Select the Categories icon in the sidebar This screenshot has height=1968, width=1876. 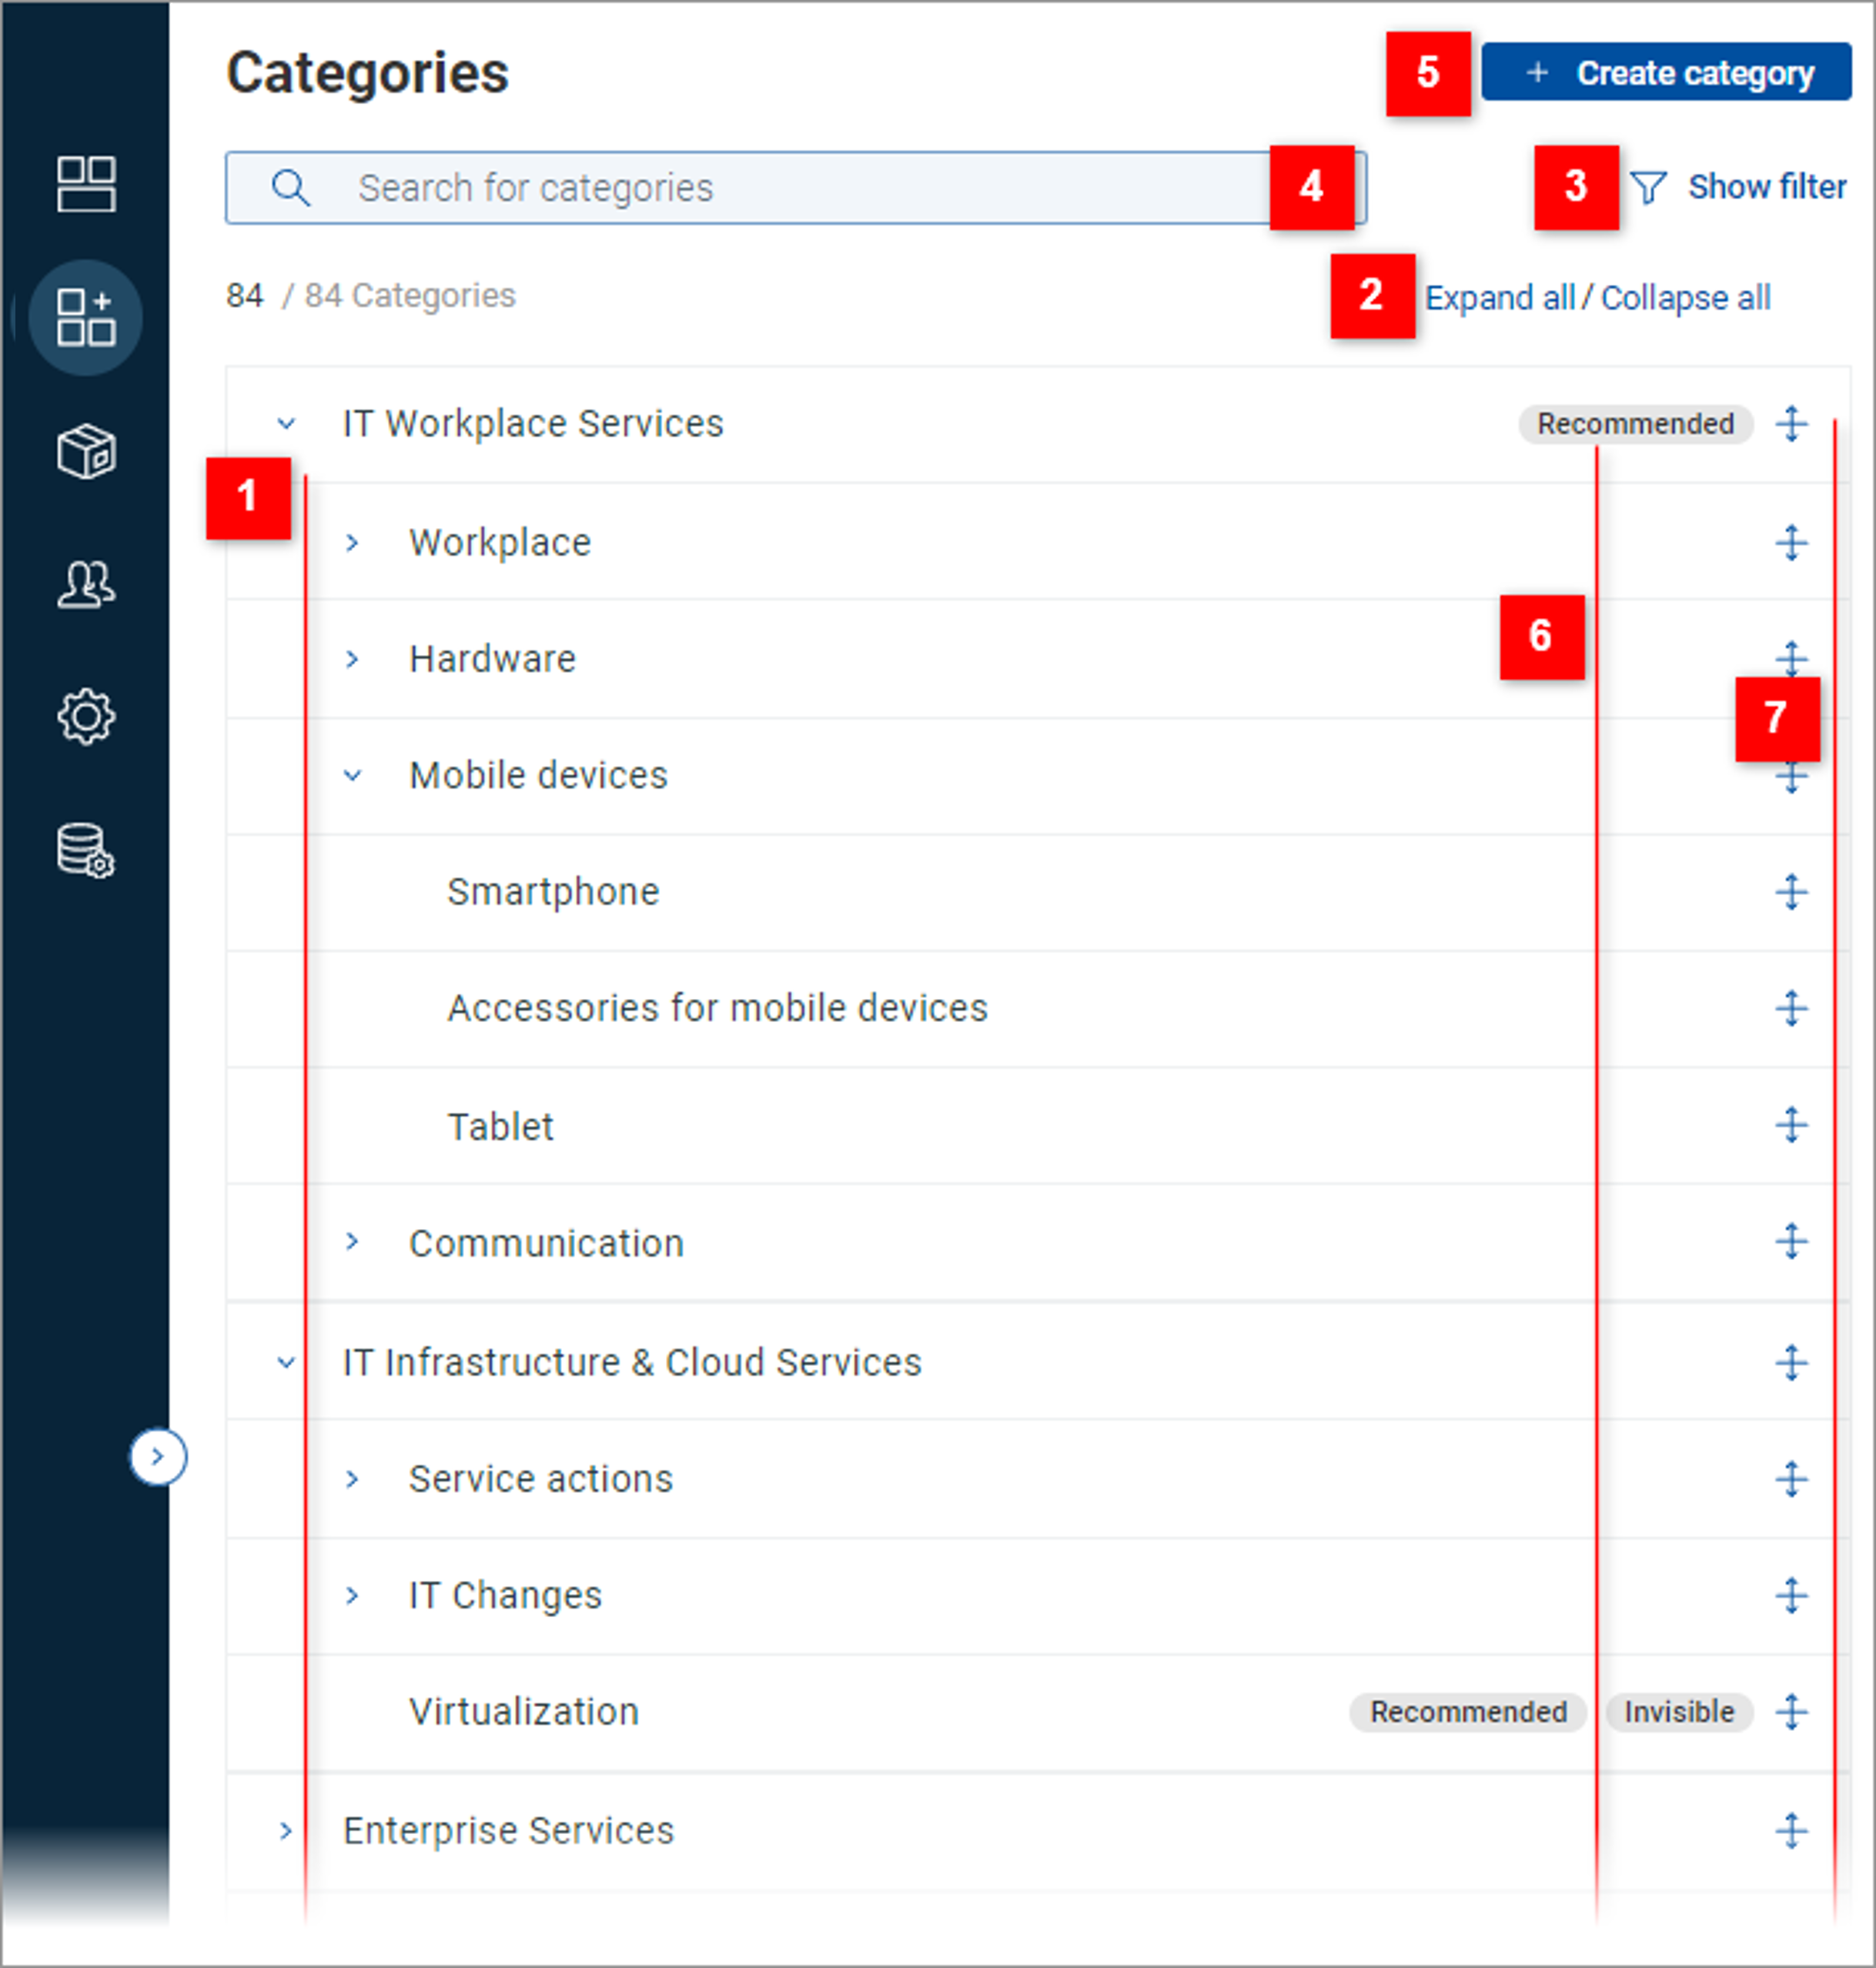86,316
